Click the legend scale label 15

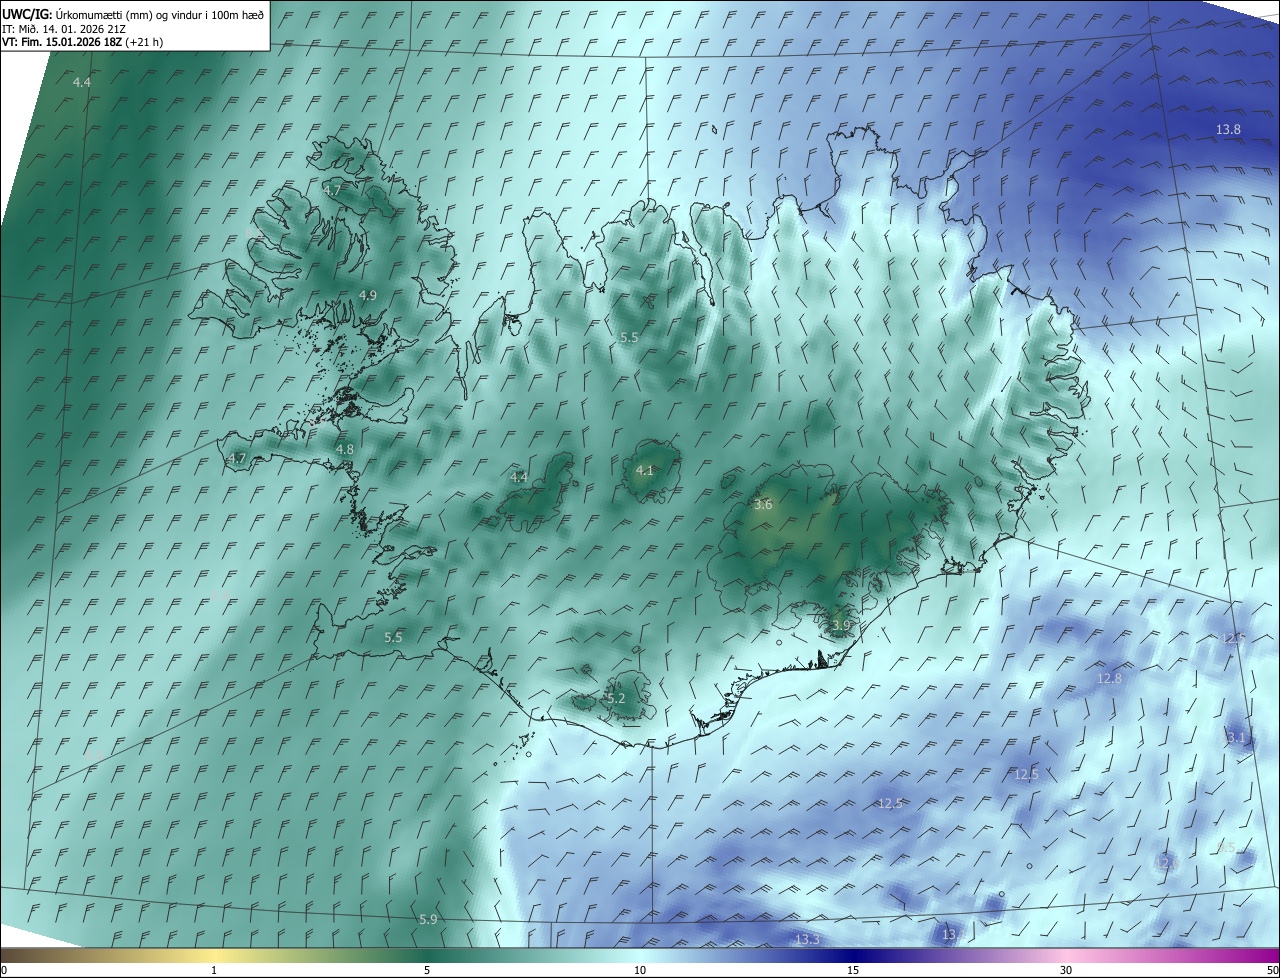tap(853, 970)
